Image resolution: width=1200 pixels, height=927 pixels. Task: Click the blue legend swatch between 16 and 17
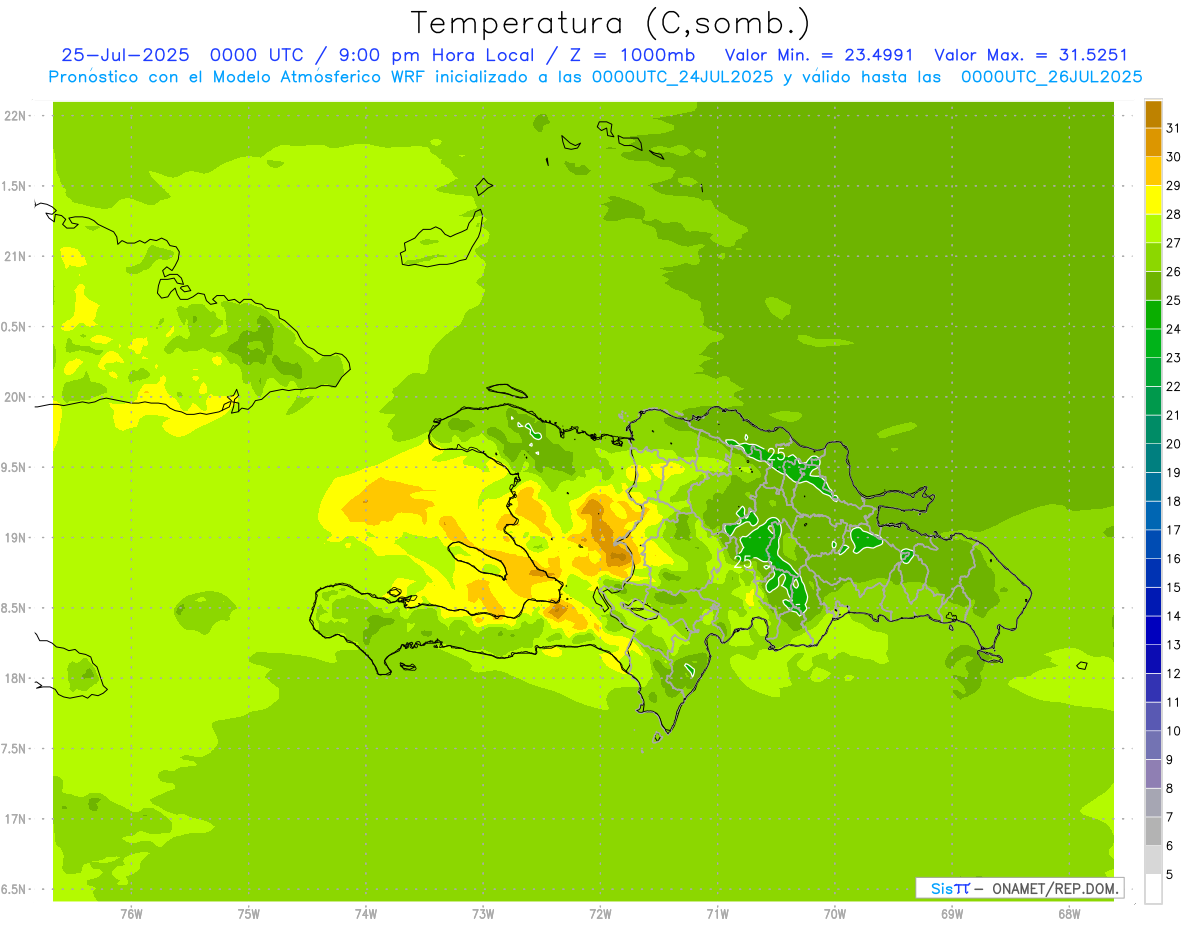1153,544
